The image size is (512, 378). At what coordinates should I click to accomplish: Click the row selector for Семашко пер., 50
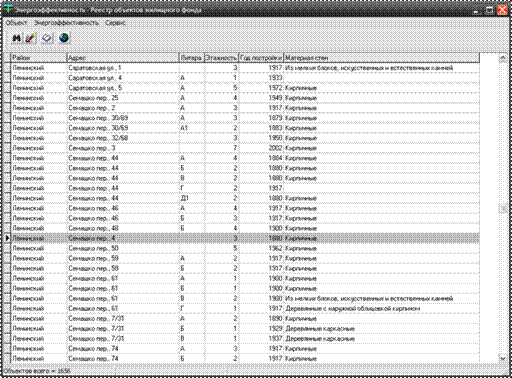pos(7,248)
